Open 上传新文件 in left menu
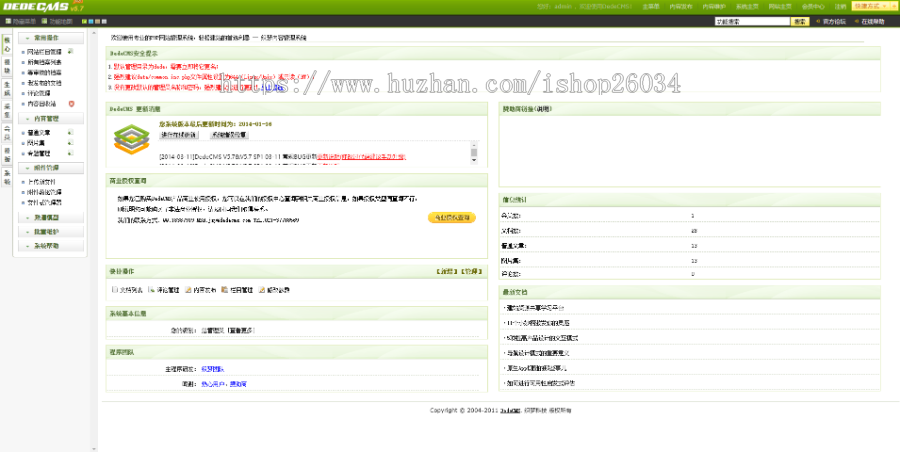900x452 pixels. [x=41, y=181]
